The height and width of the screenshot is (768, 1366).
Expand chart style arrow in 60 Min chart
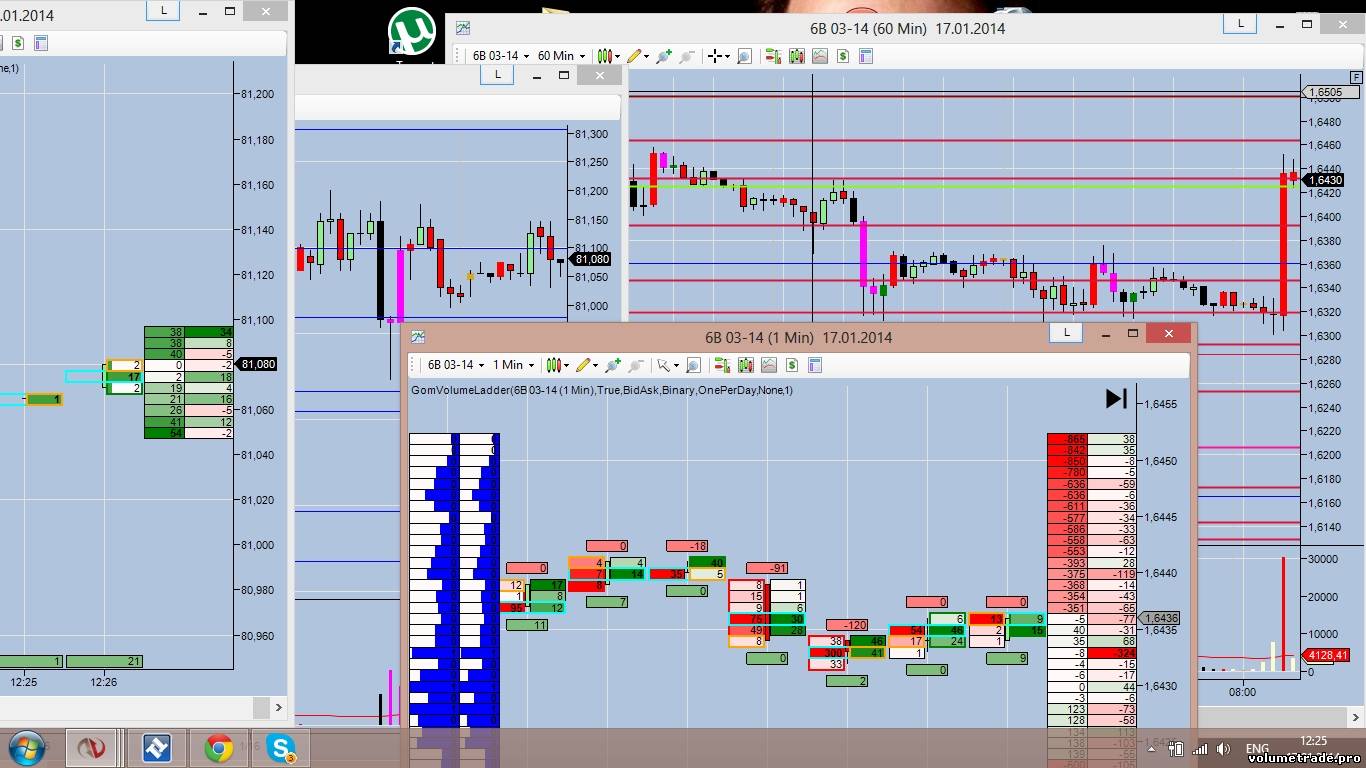(618, 57)
